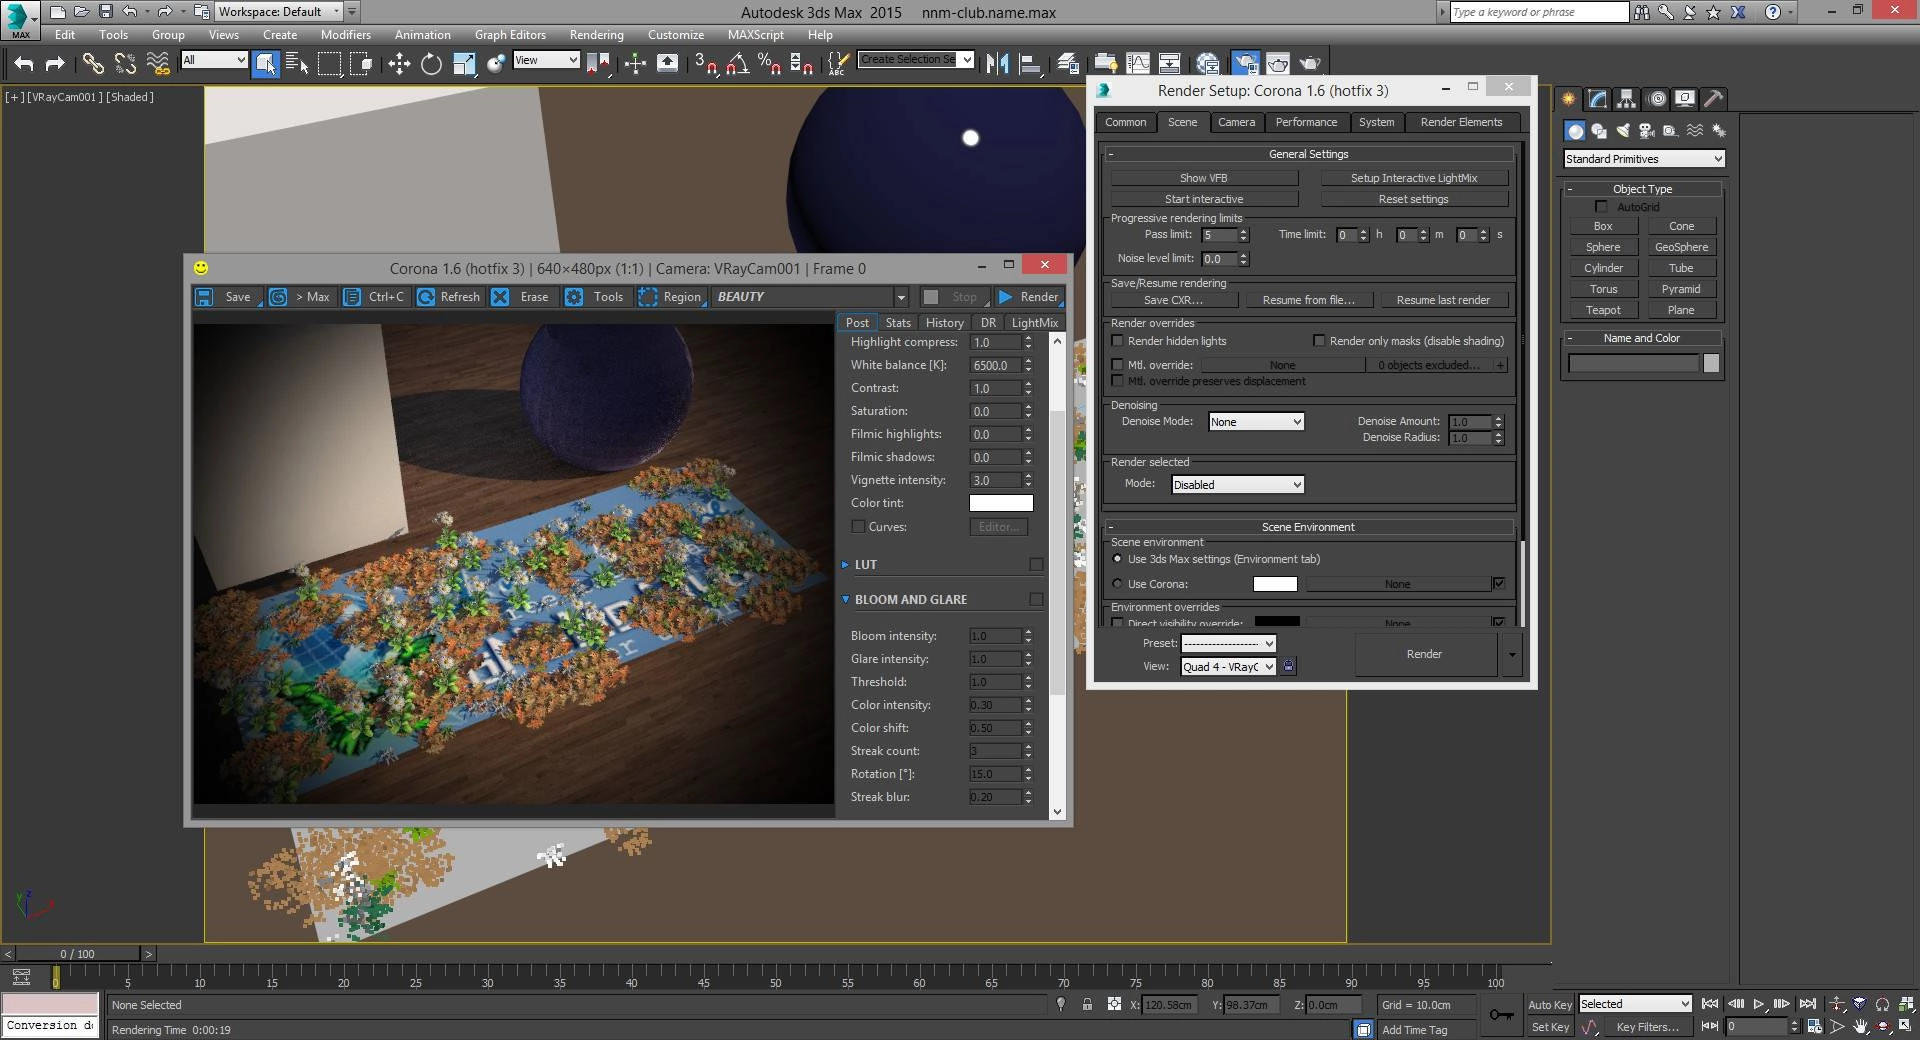Viewport: 1920px width, 1040px height.
Task: Open the Modifiers menu
Action: 345,35
